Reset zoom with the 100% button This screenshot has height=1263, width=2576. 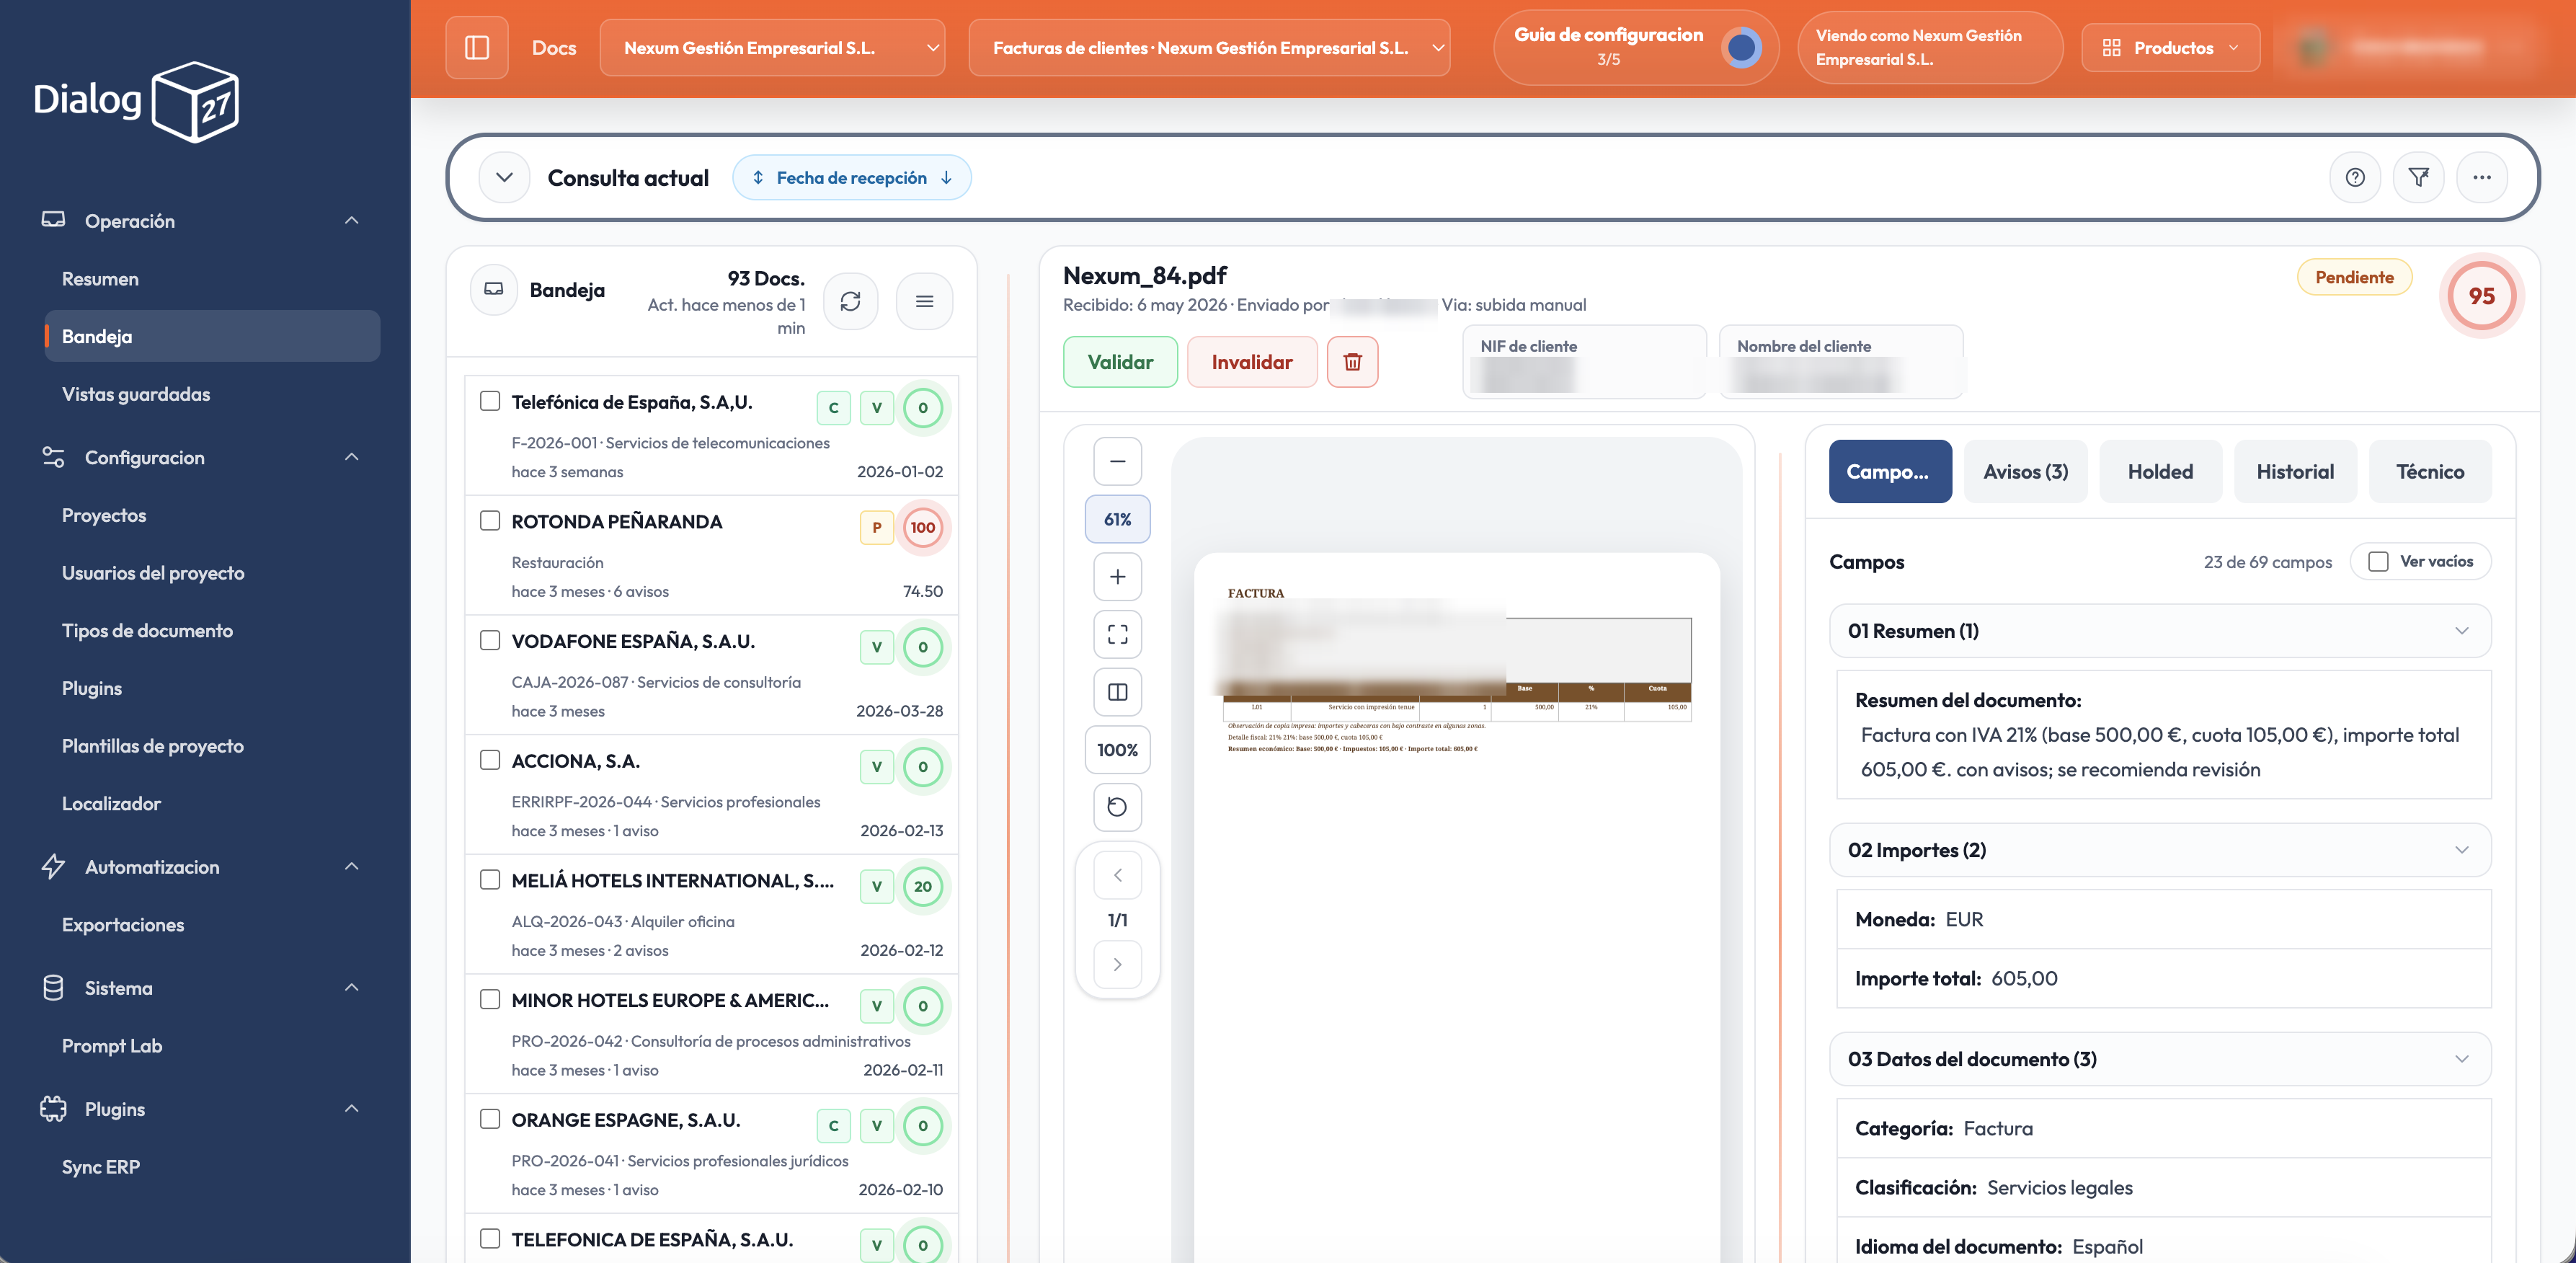[x=1118, y=750]
